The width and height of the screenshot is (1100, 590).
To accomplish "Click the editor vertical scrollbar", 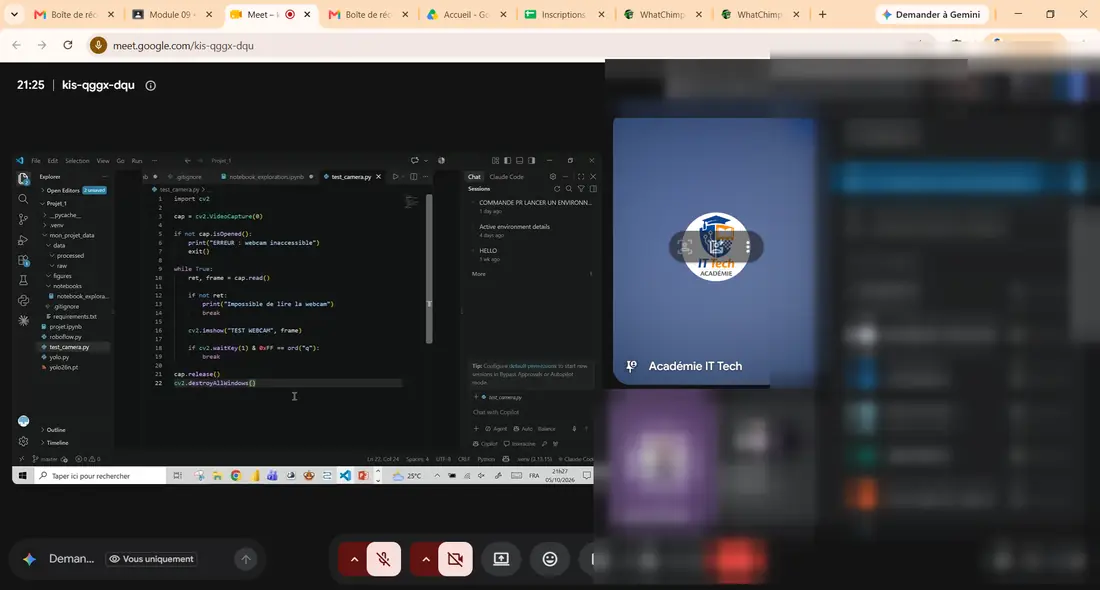I will 429,268.
